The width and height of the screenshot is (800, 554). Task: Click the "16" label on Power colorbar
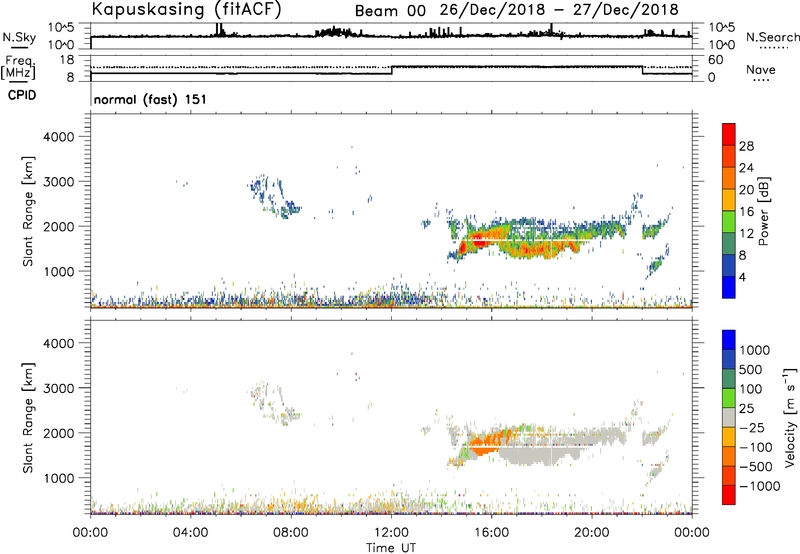click(746, 212)
